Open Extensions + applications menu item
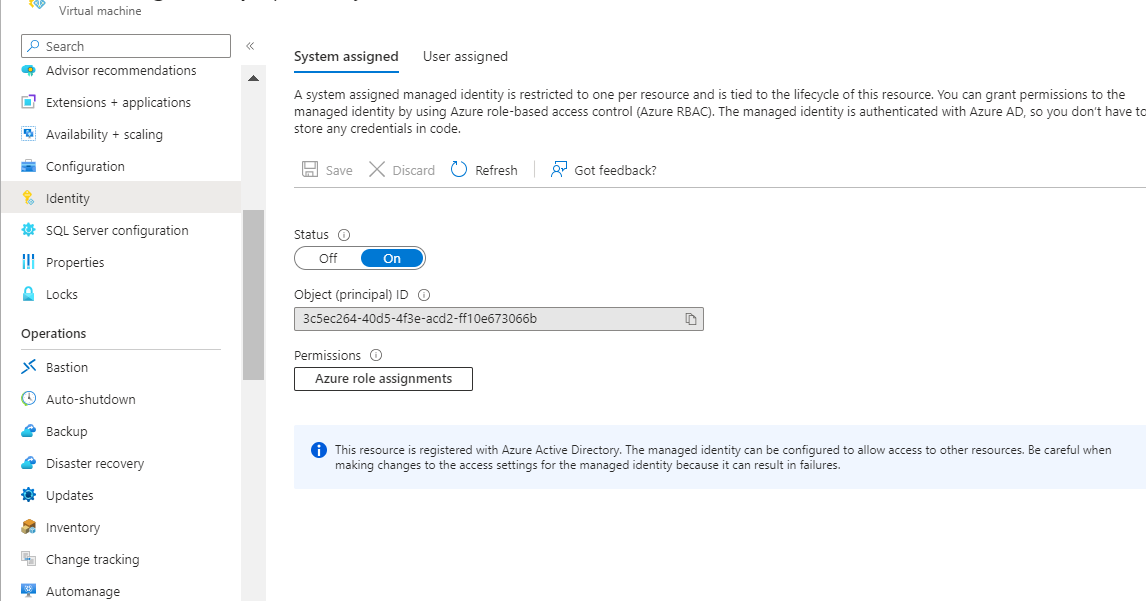This screenshot has width=1146, height=601. 121,102
